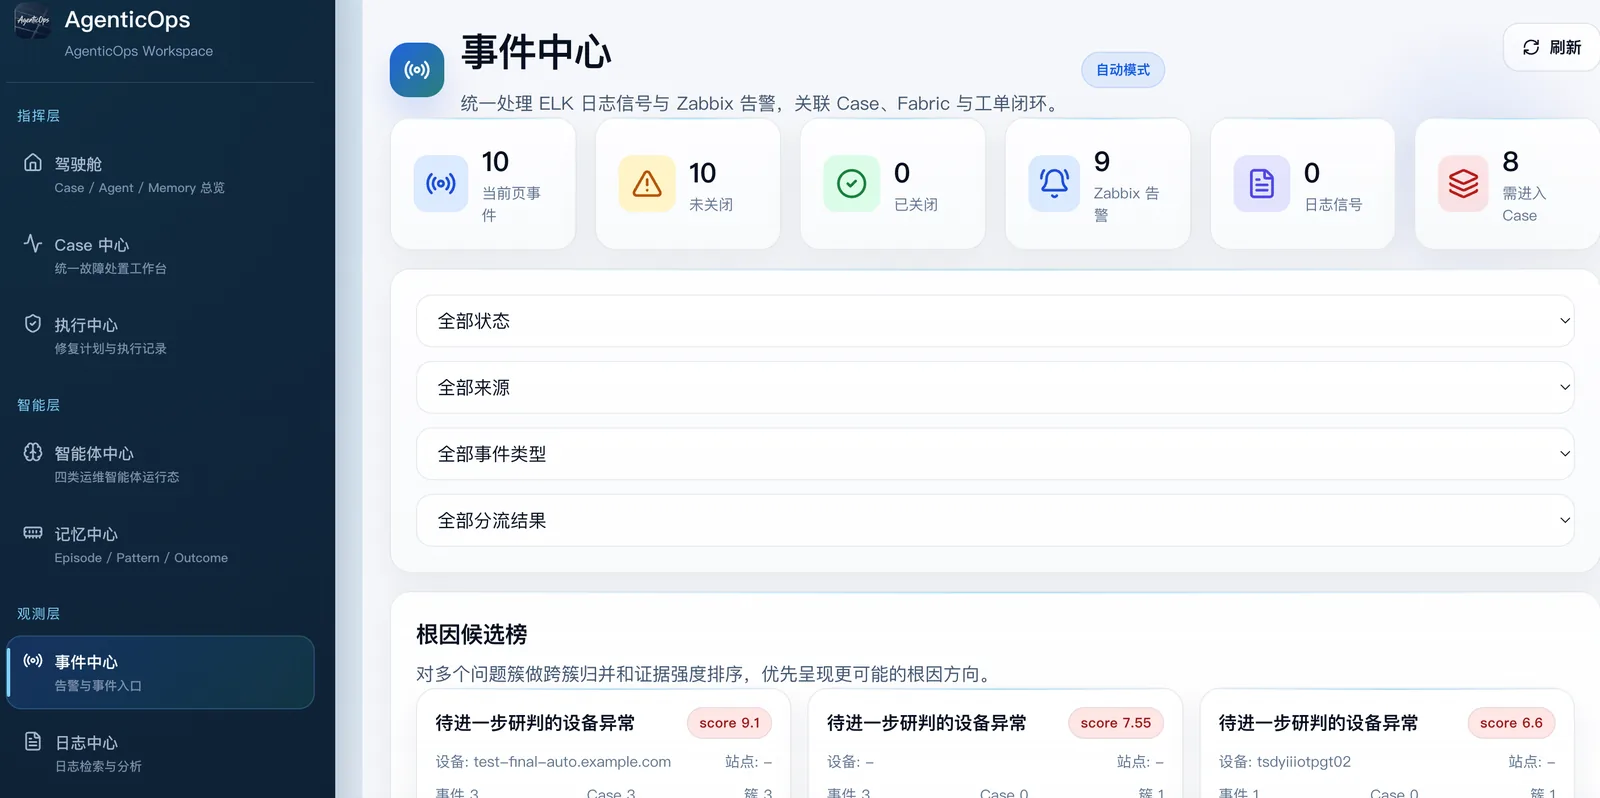
Task: Click the shield icon beside 执行中心
Action: point(33,323)
